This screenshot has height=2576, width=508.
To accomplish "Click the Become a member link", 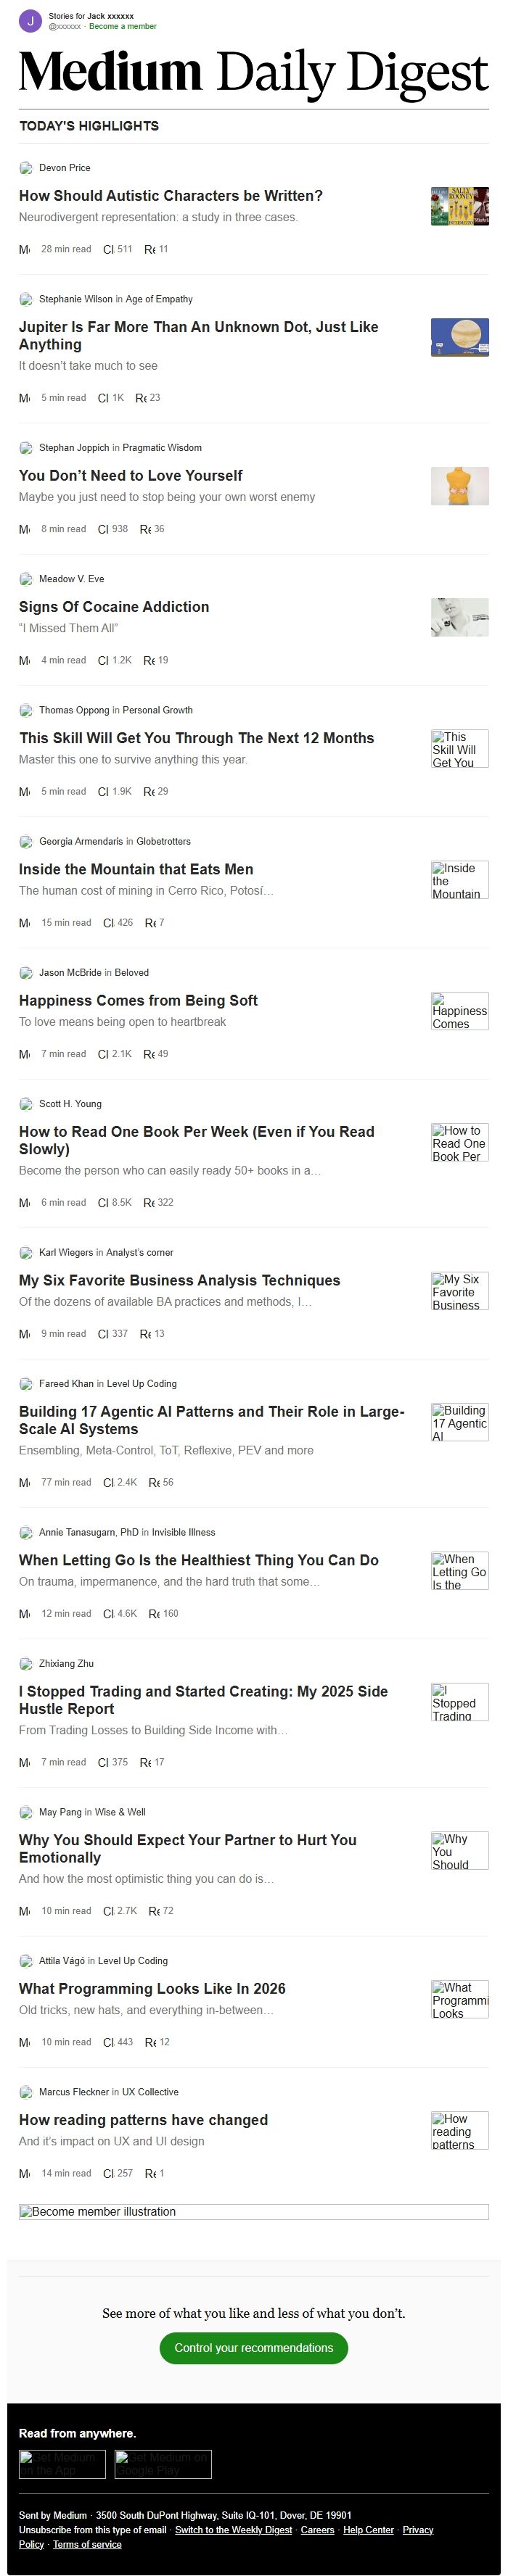I will [123, 27].
